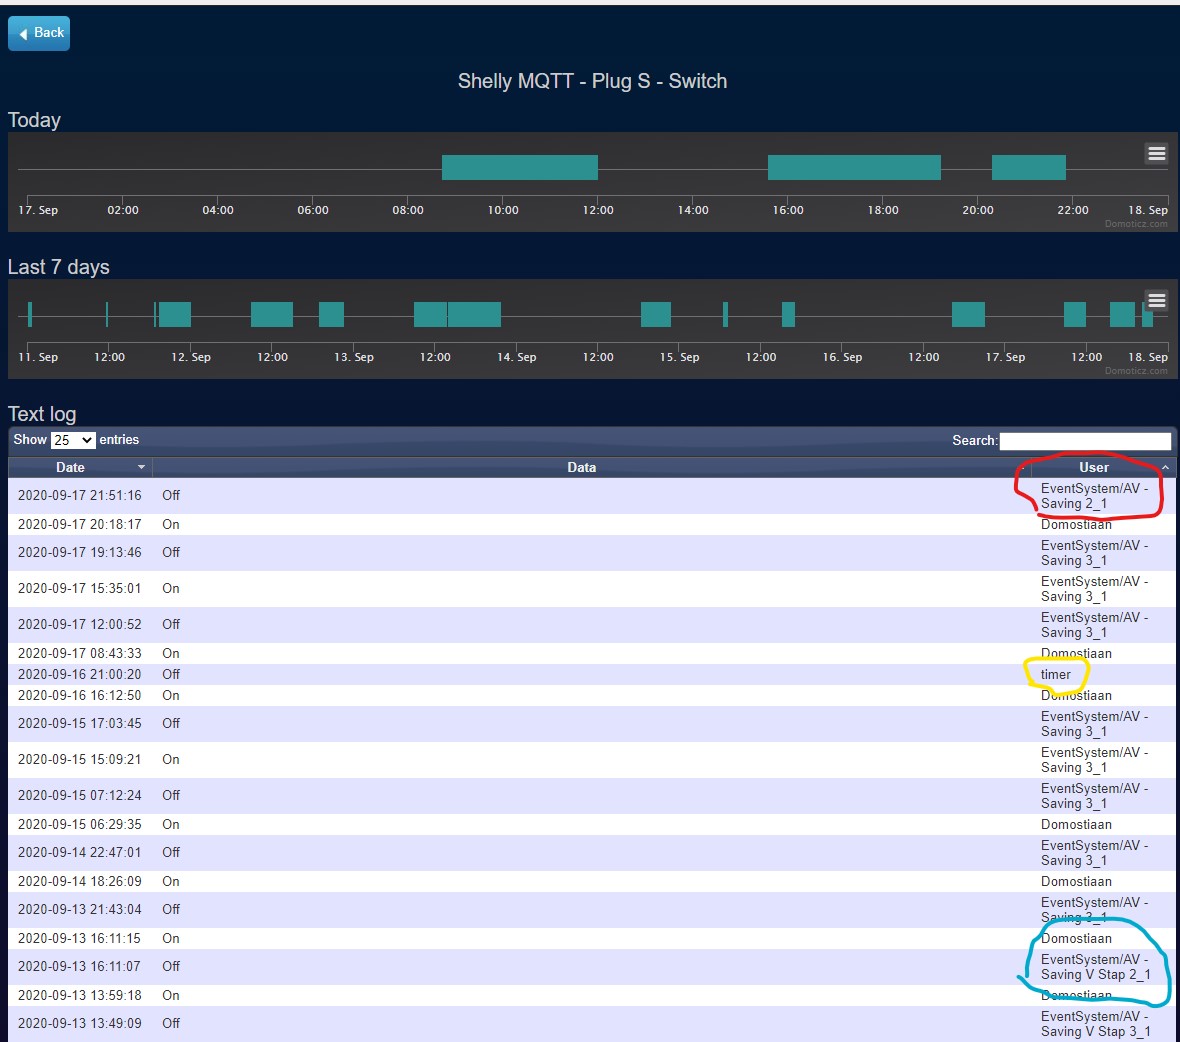Click log date 2020-09-17 21:51:16
The width and height of the screenshot is (1180, 1042).
(80, 495)
